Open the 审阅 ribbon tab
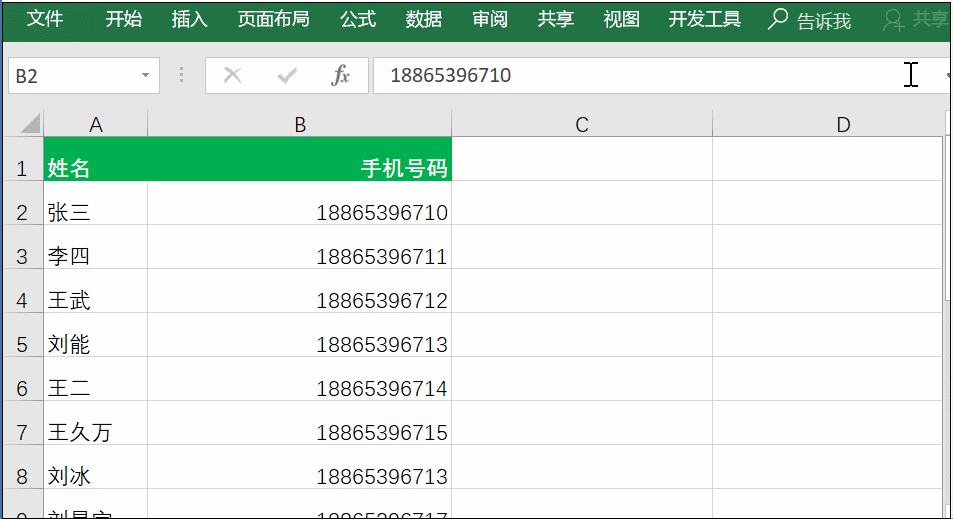The width and height of the screenshot is (953, 519). (x=490, y=19)
